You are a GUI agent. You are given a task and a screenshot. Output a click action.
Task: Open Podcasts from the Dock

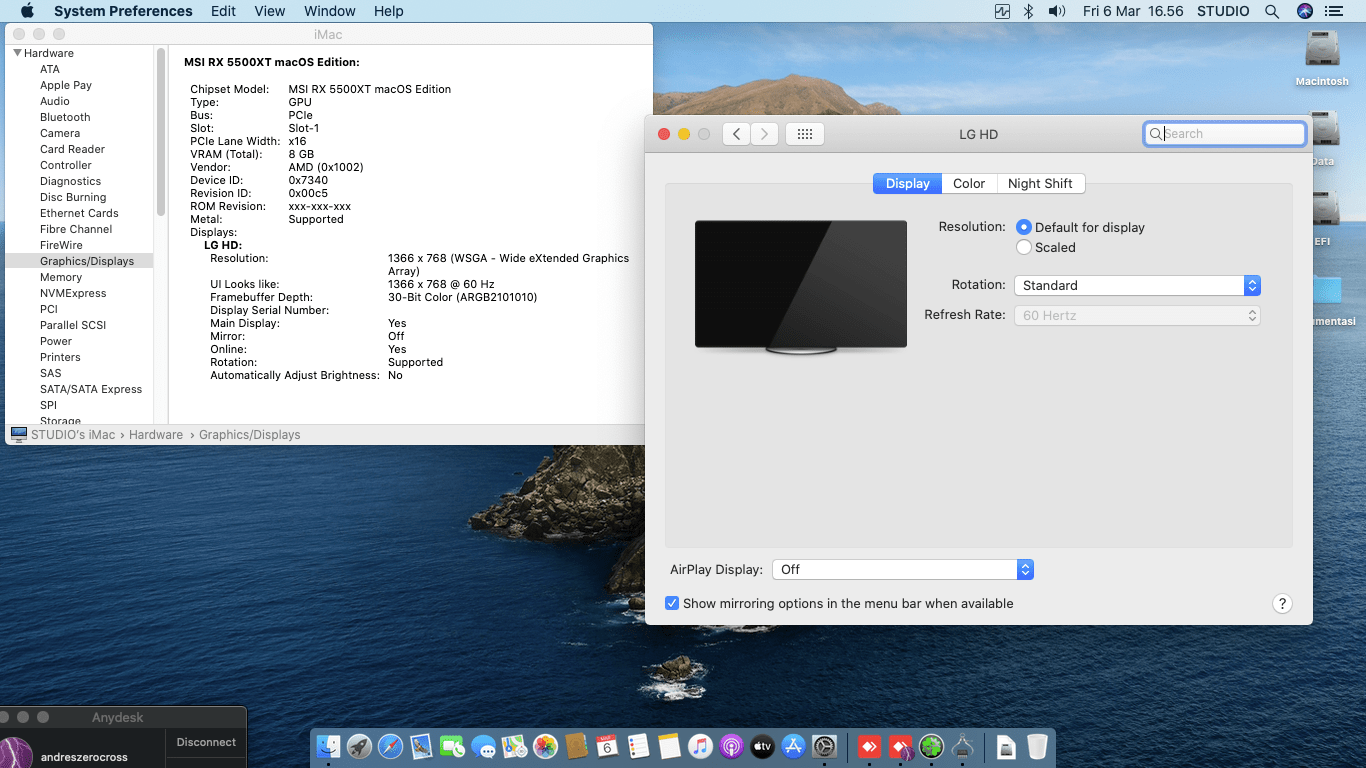click(x=731, y=746)
